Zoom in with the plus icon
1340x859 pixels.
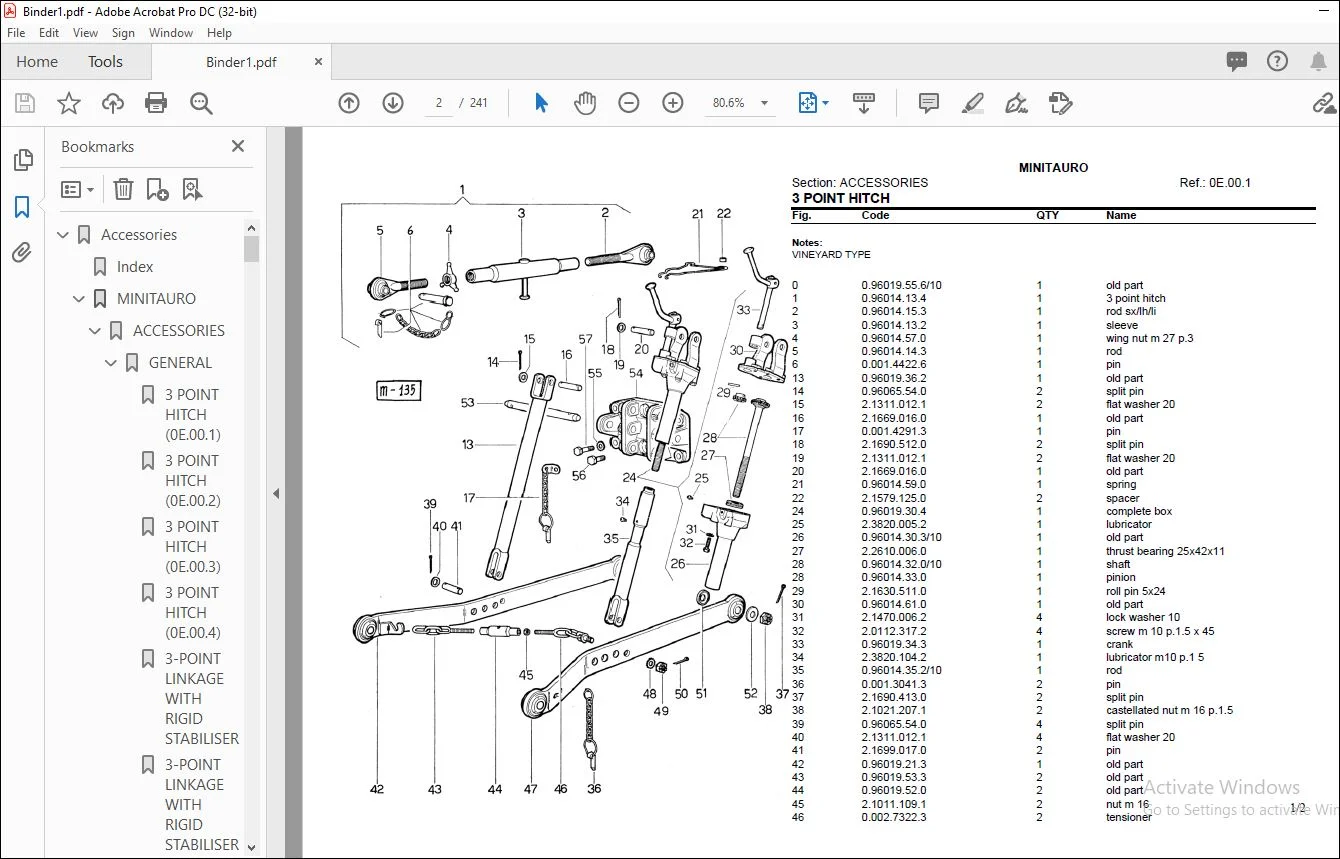click(x=673, y=103)
